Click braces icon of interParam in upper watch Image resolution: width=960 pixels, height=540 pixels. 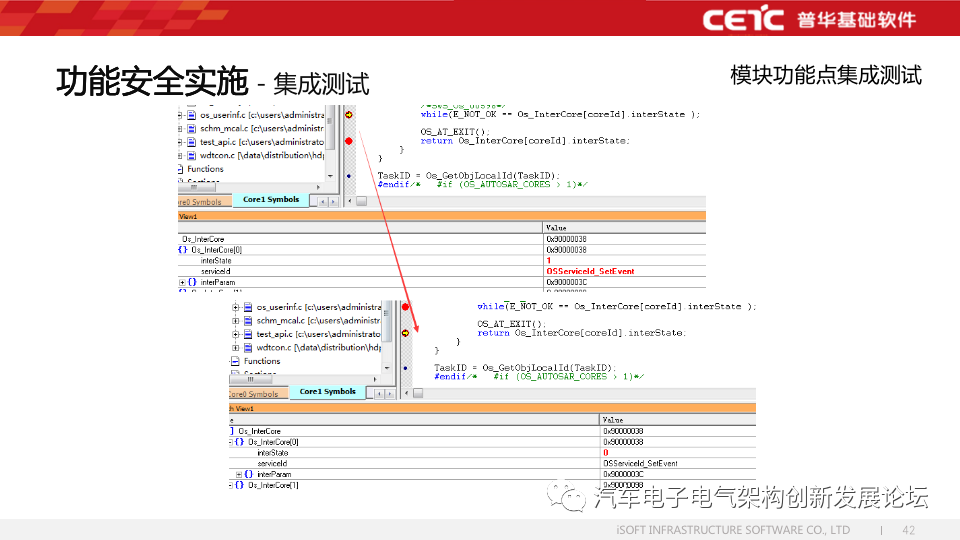[192, 282]
